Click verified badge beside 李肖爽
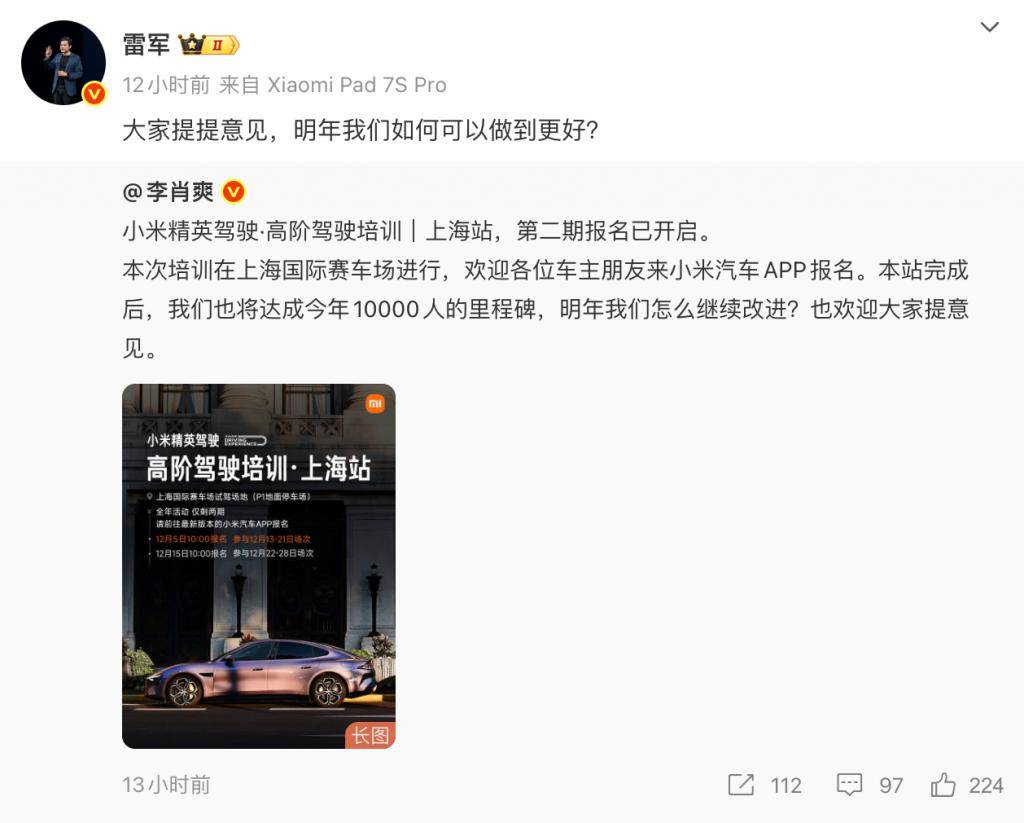 click(x=234, y=192)
